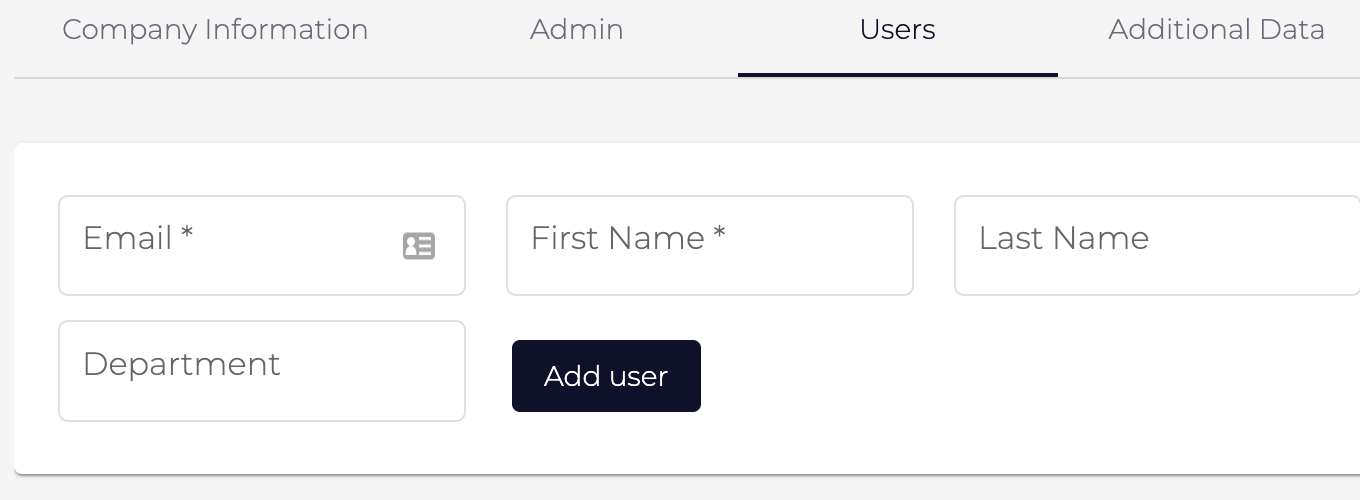Focus the First Name input field
The image size is (1360, 500).
(x=710, y=246)
